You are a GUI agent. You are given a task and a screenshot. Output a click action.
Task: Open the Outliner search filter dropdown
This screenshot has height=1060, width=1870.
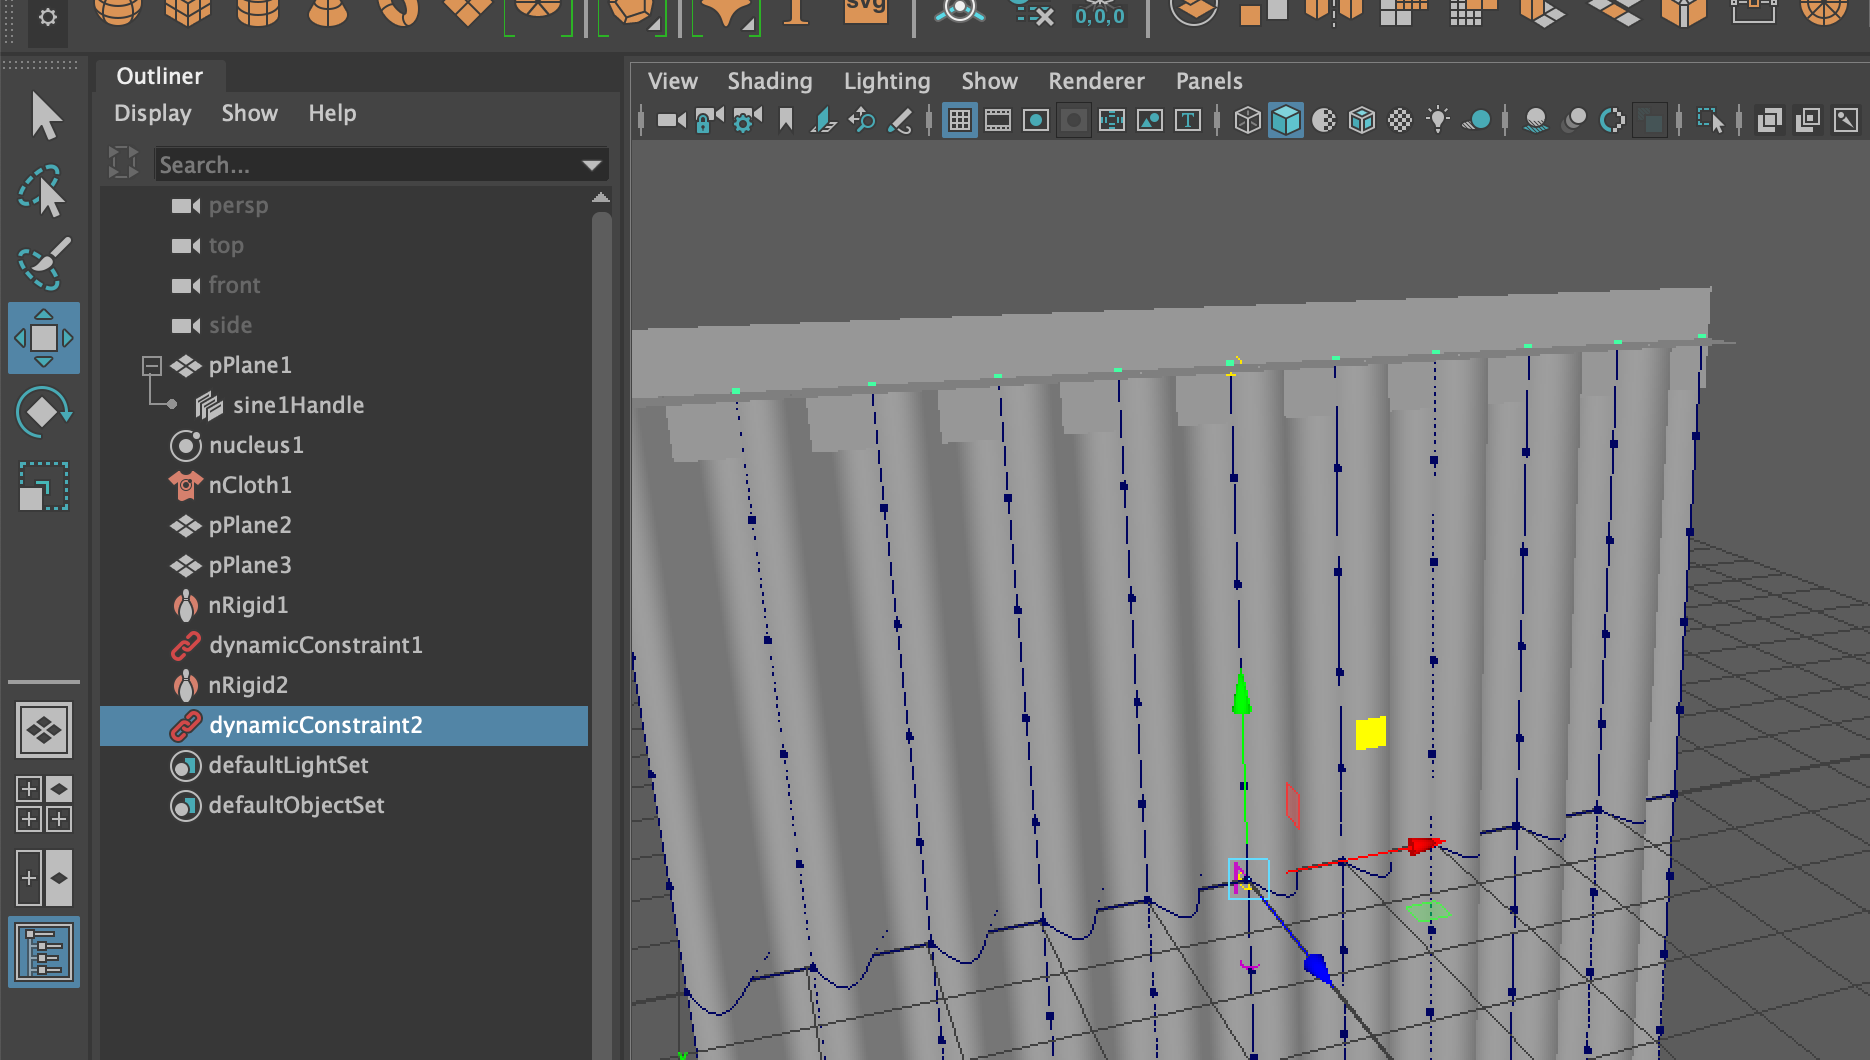[592, 165]
